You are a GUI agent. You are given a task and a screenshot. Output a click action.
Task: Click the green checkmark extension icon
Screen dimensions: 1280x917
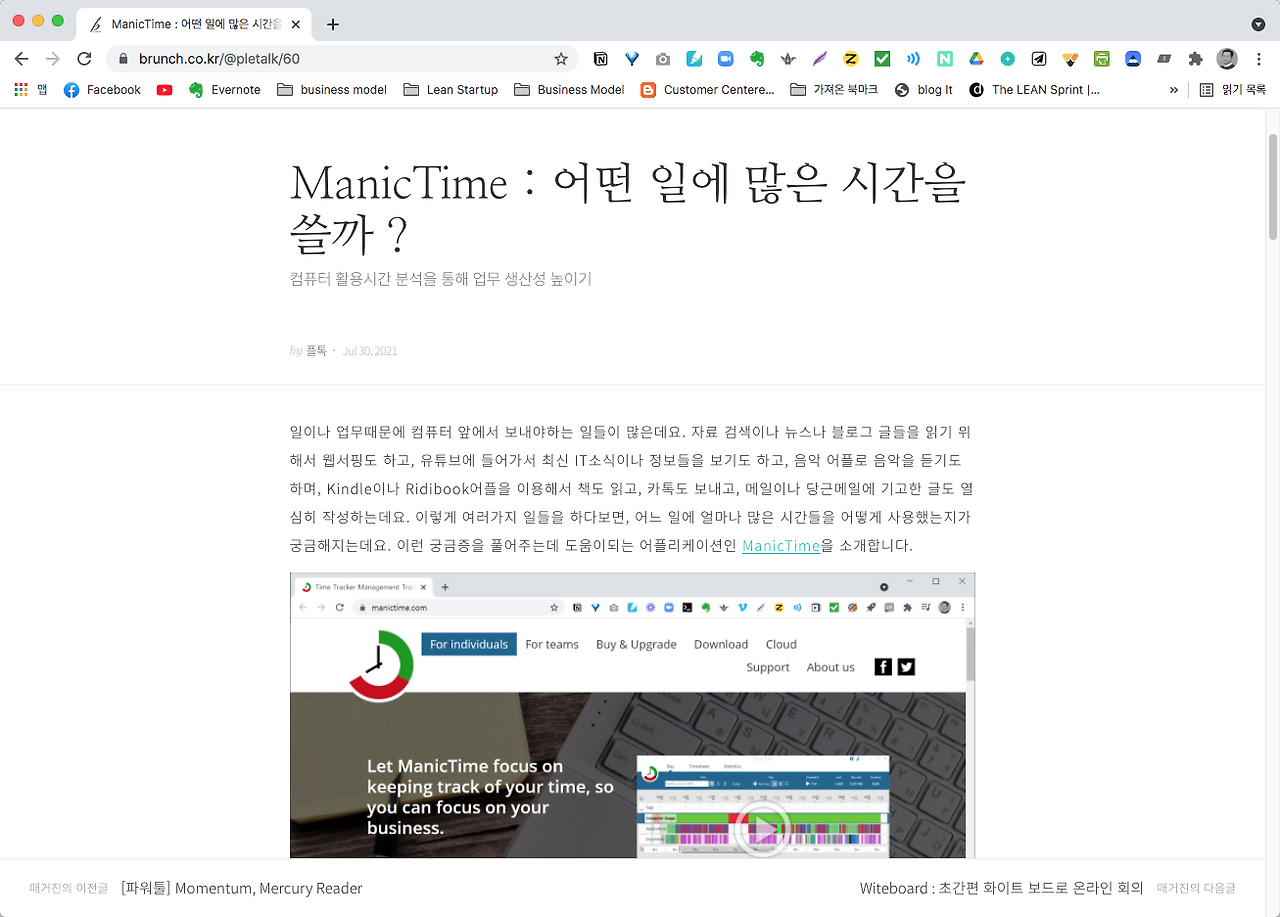point(882,59)
